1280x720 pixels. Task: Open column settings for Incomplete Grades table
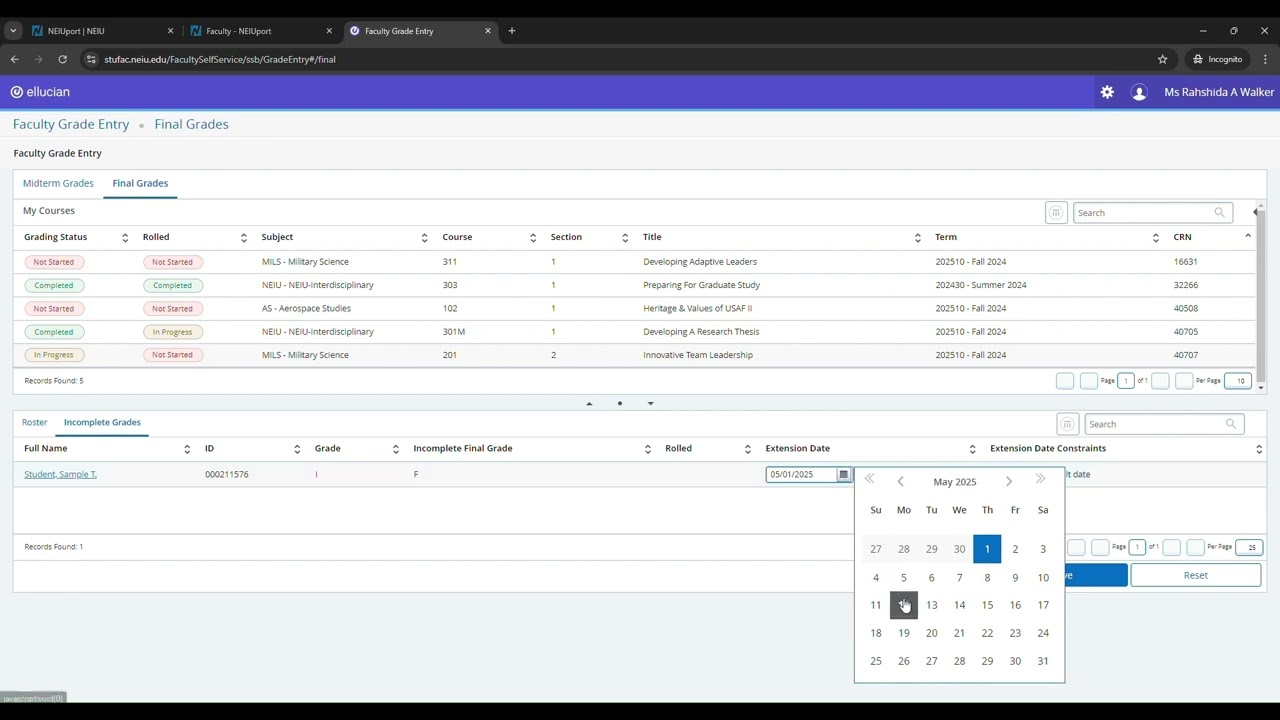point(1067,424)
